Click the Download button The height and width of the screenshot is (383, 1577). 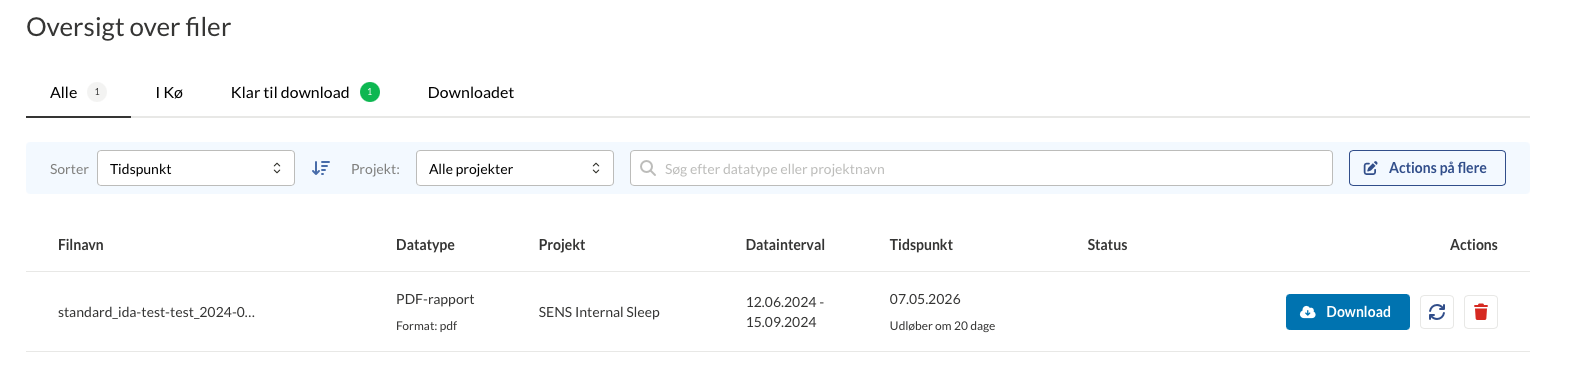pyautogui.click(x=1348, y=312)
